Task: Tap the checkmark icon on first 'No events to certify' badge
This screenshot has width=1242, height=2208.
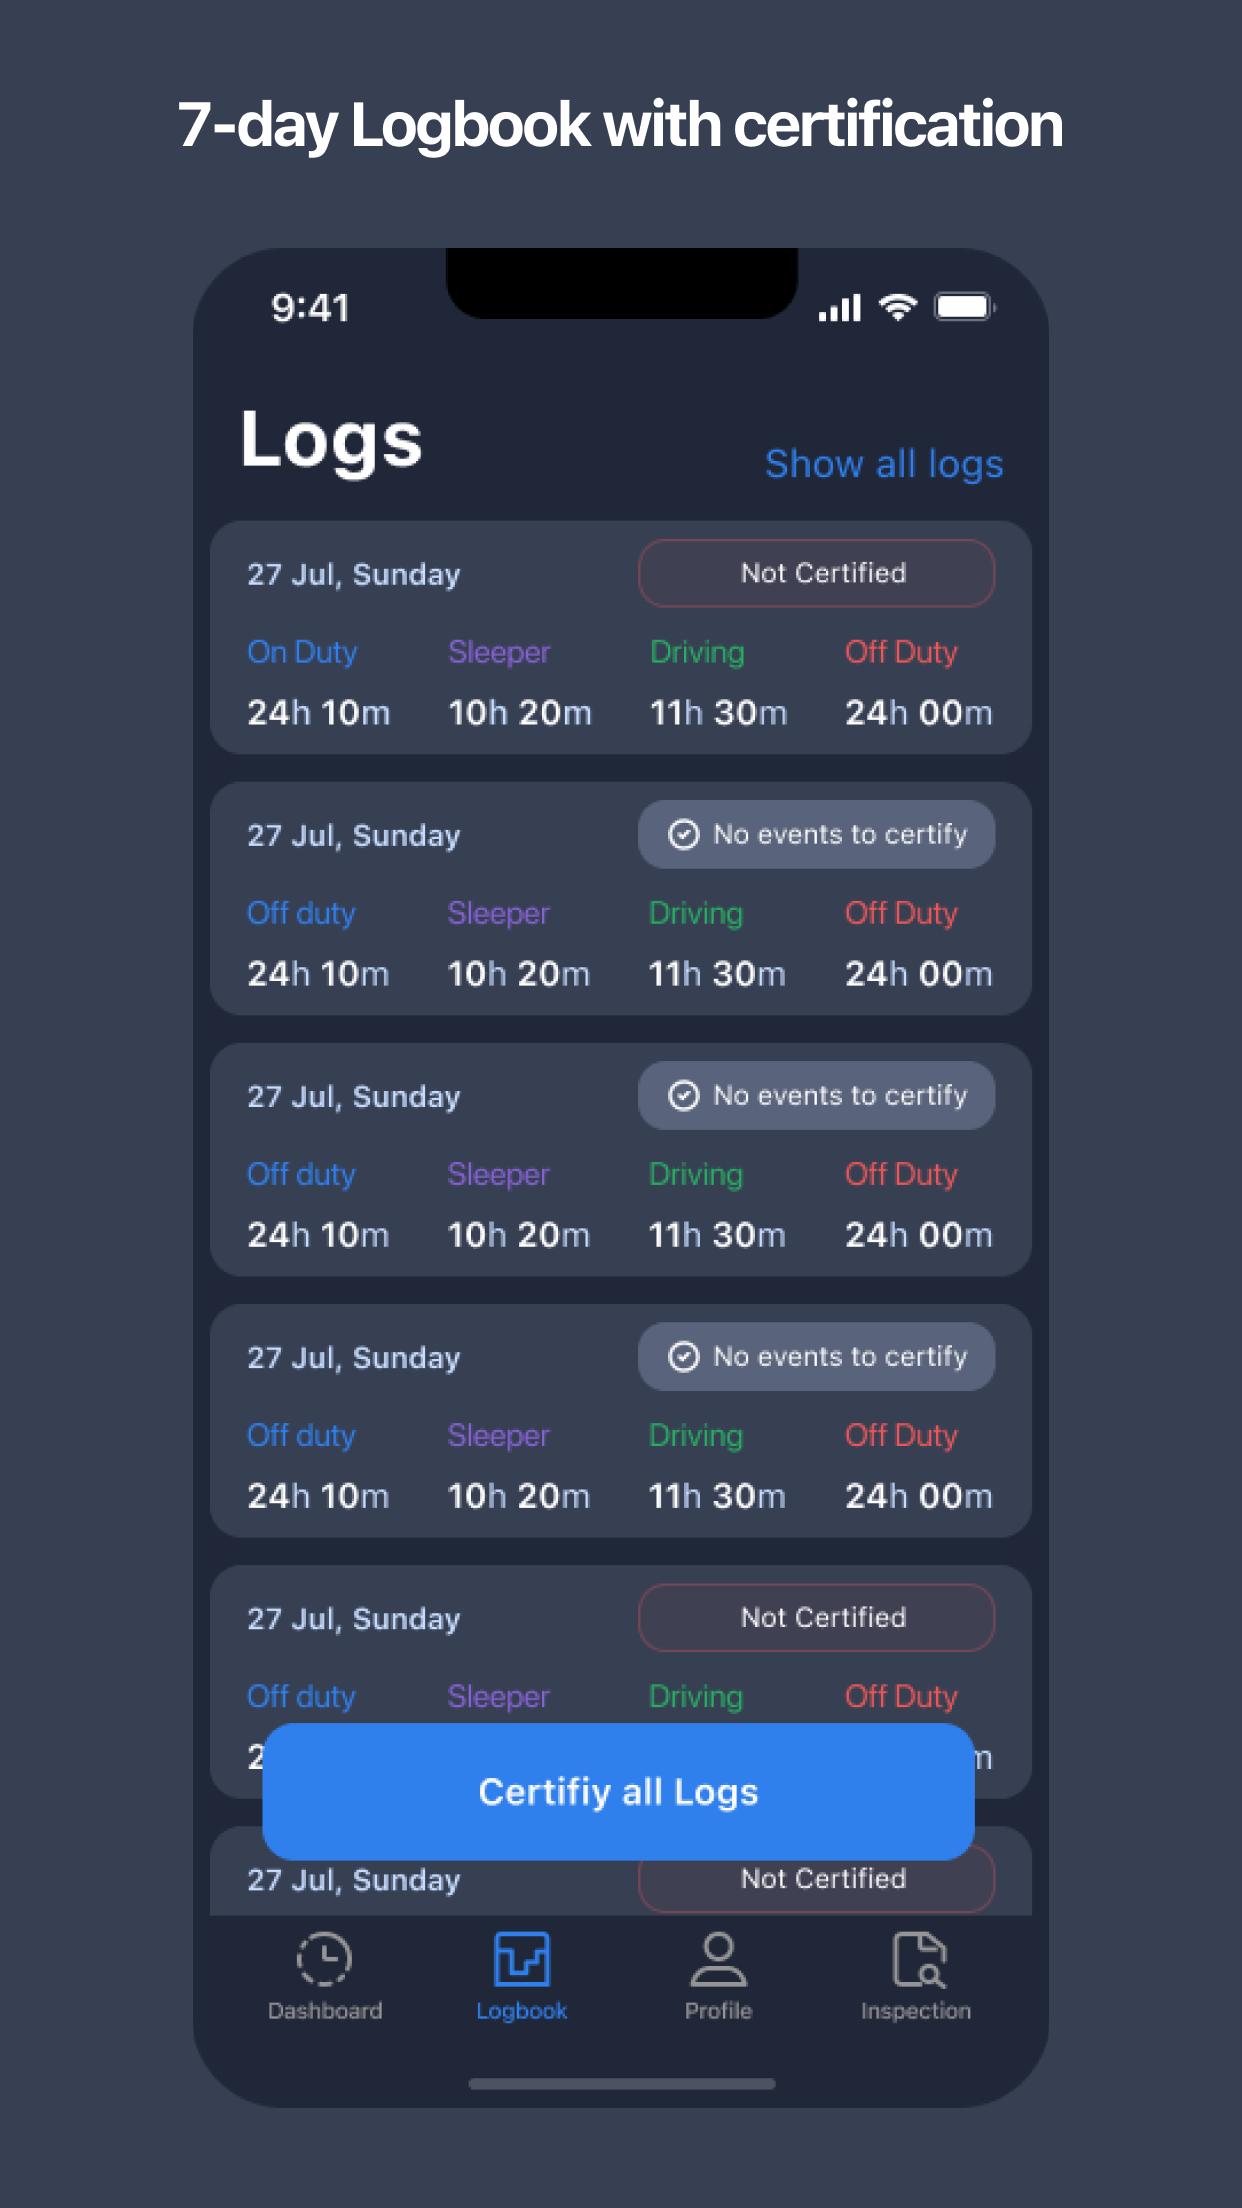Action: click(683, 834)
